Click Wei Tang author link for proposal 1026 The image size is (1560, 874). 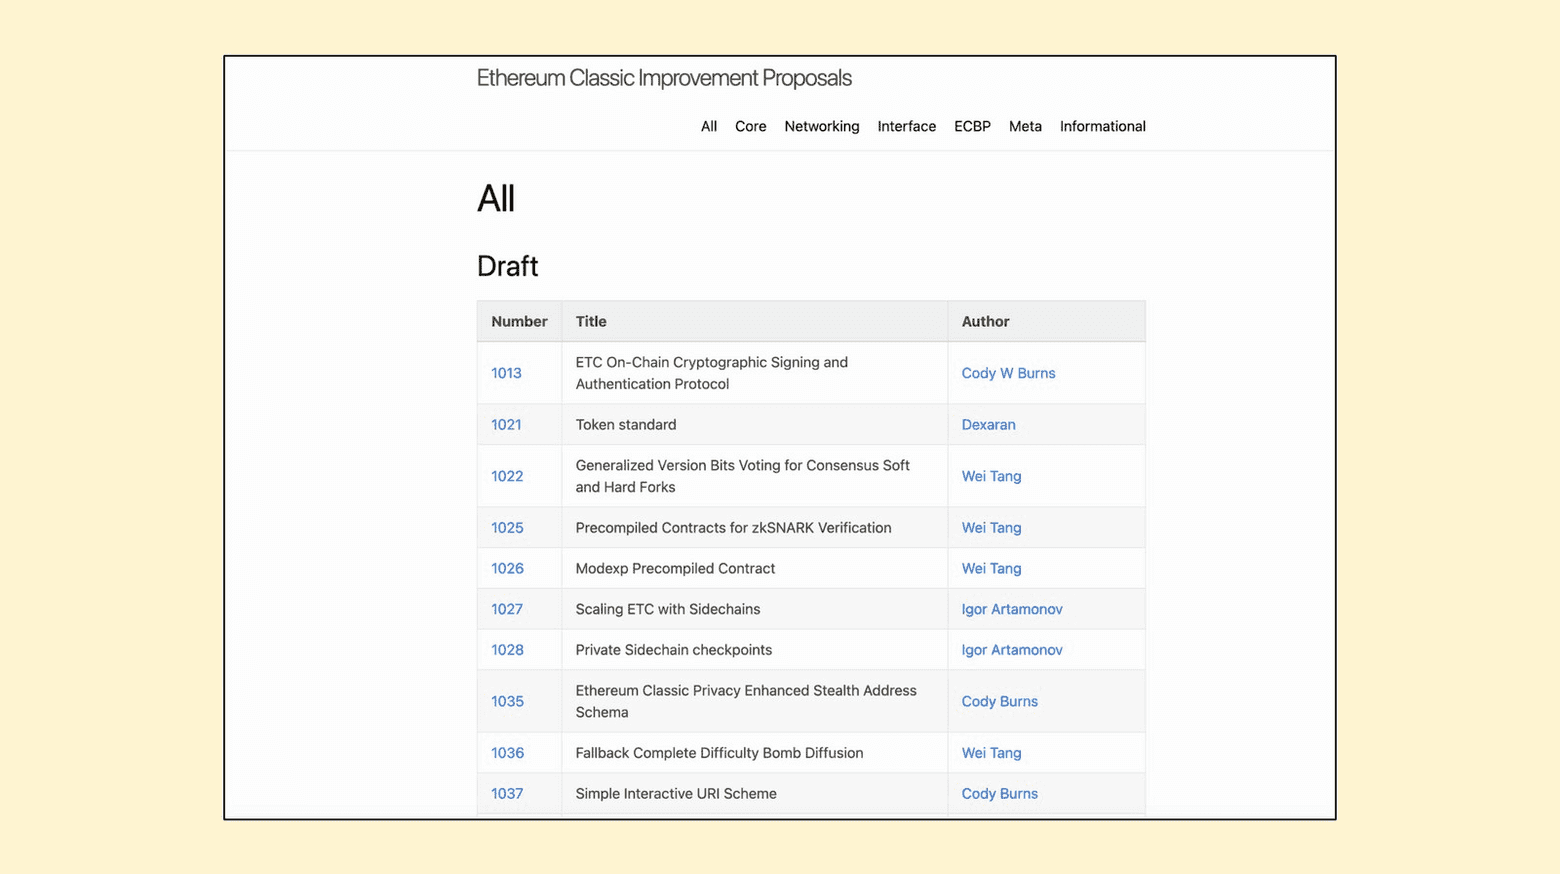[x=991, y=568]
